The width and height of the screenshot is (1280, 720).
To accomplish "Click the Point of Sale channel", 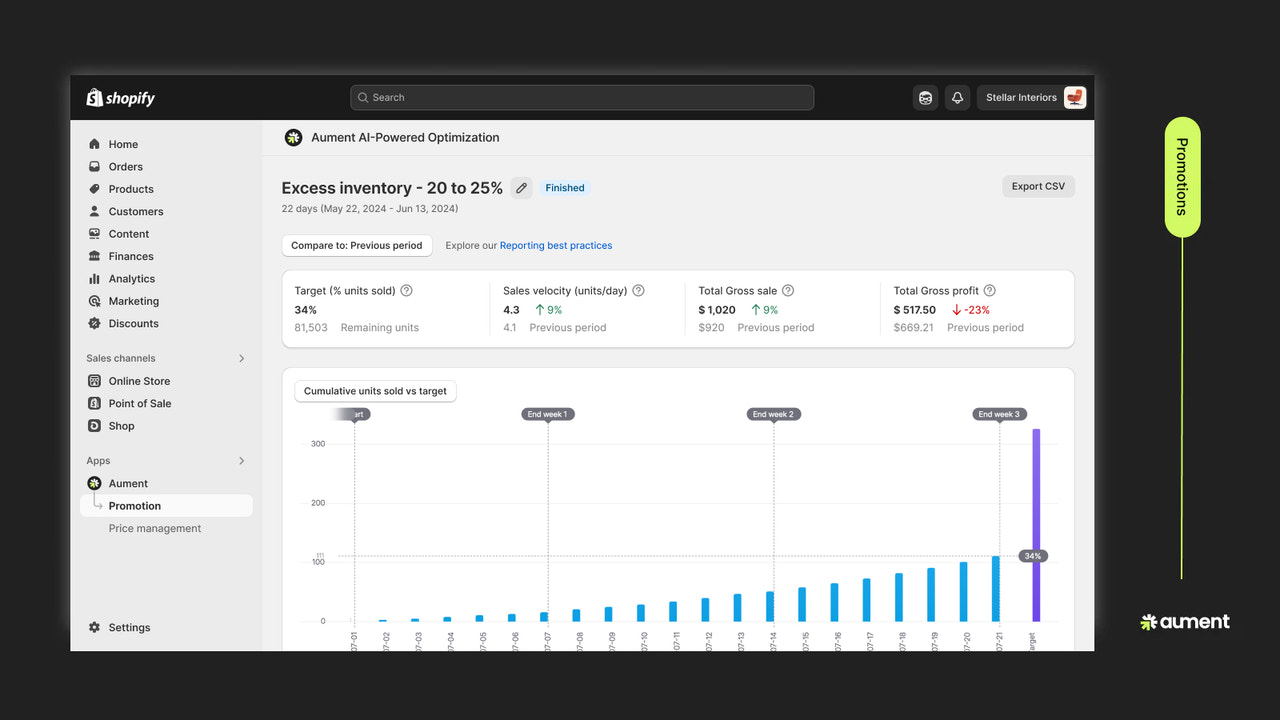I will click(x=139, y=403).
